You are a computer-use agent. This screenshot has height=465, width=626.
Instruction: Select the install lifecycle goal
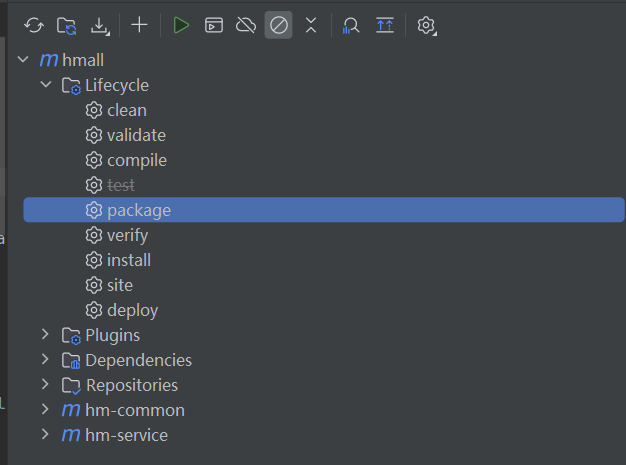(128, 260)
